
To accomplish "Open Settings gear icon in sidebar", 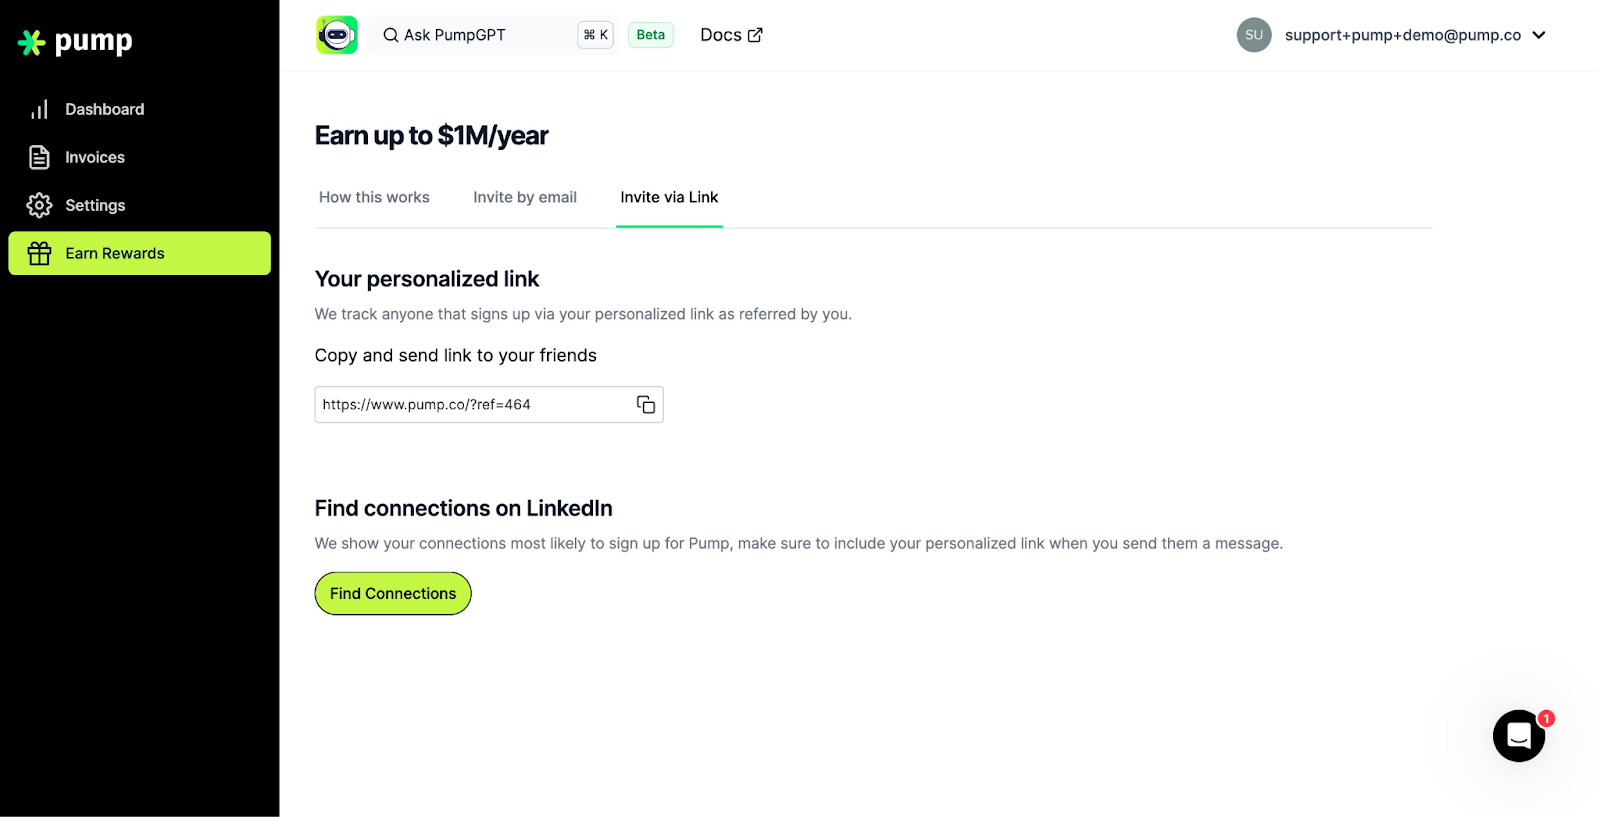I will [x=39, y=205].
